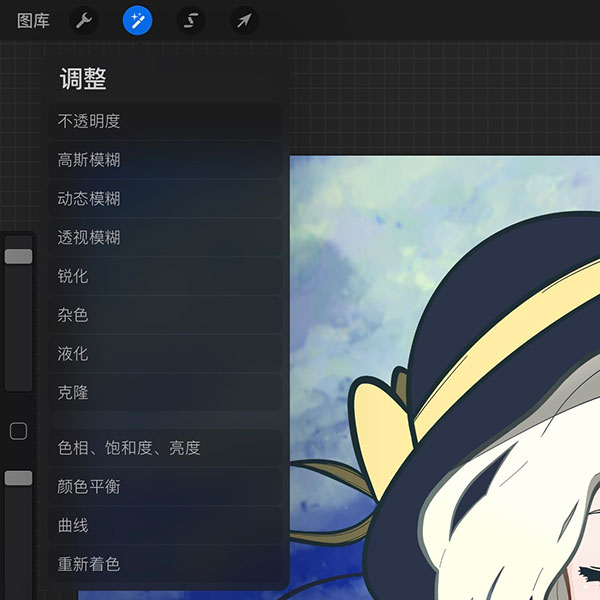This screenshot has width=600, height=600.
Task: Choose 杂色 noise adjustment
Action: click(165, 315)
